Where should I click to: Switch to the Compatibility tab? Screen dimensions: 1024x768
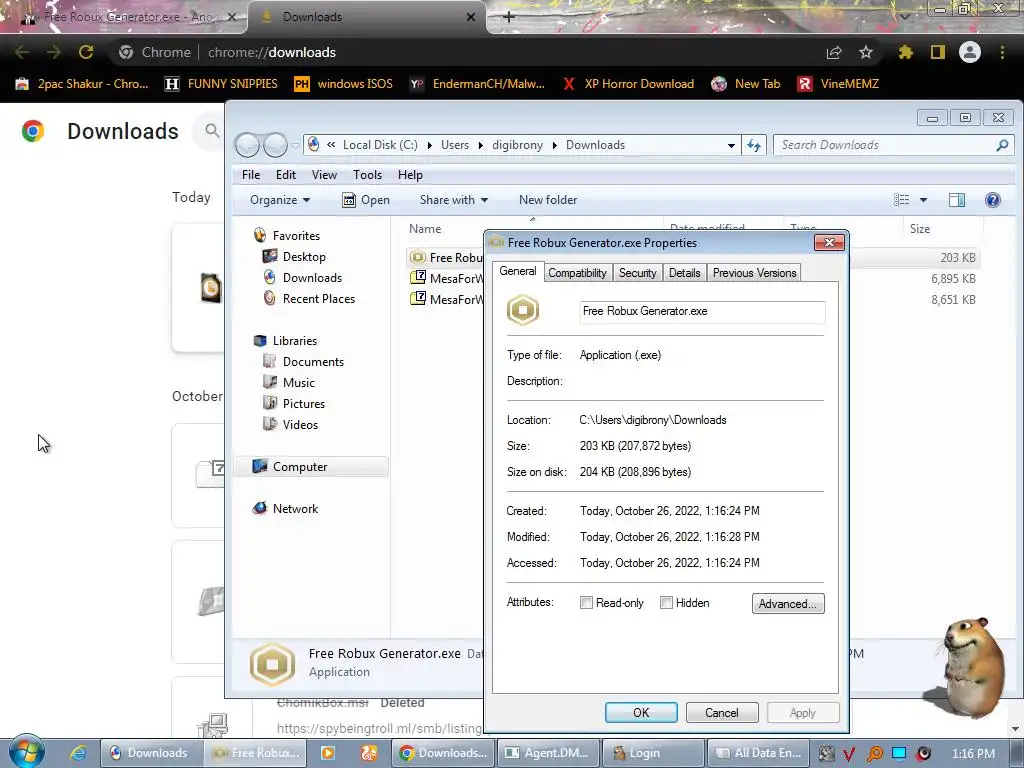click(577, 273)
